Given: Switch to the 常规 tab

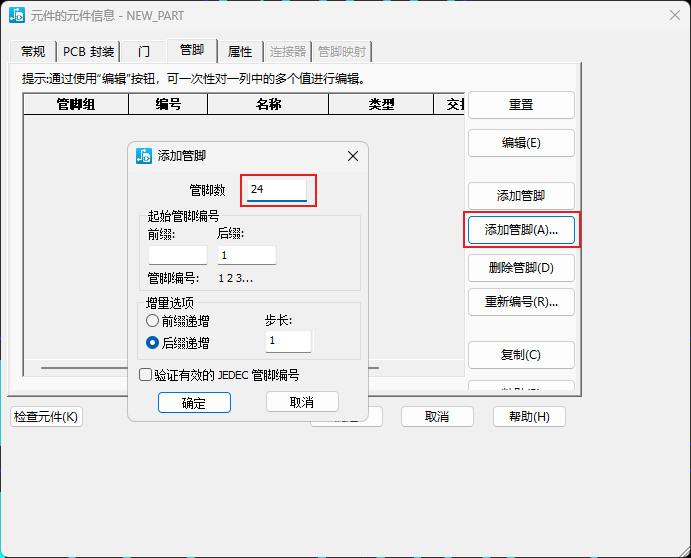Looking at the screenshot, I should coord(33,52).
